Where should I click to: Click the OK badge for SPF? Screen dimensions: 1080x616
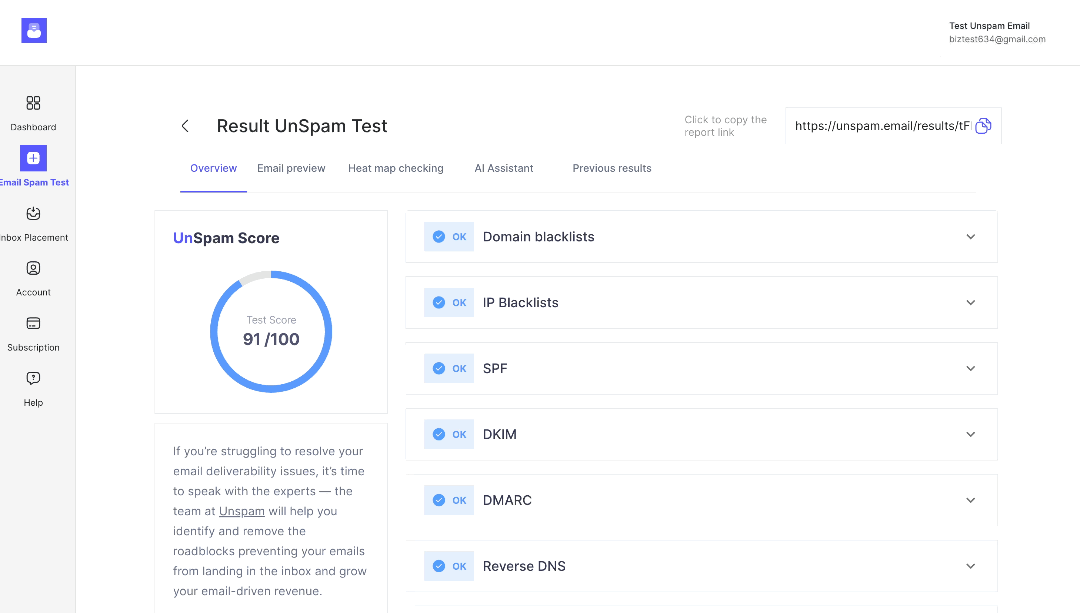[x=449, y=369]
